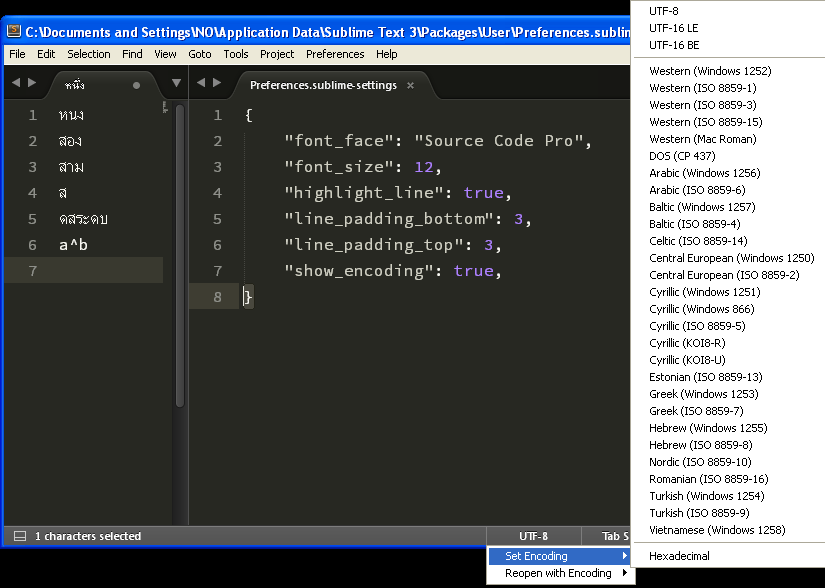
Task: Click the Sublime Text title bar icon
Action: point(14,31)
